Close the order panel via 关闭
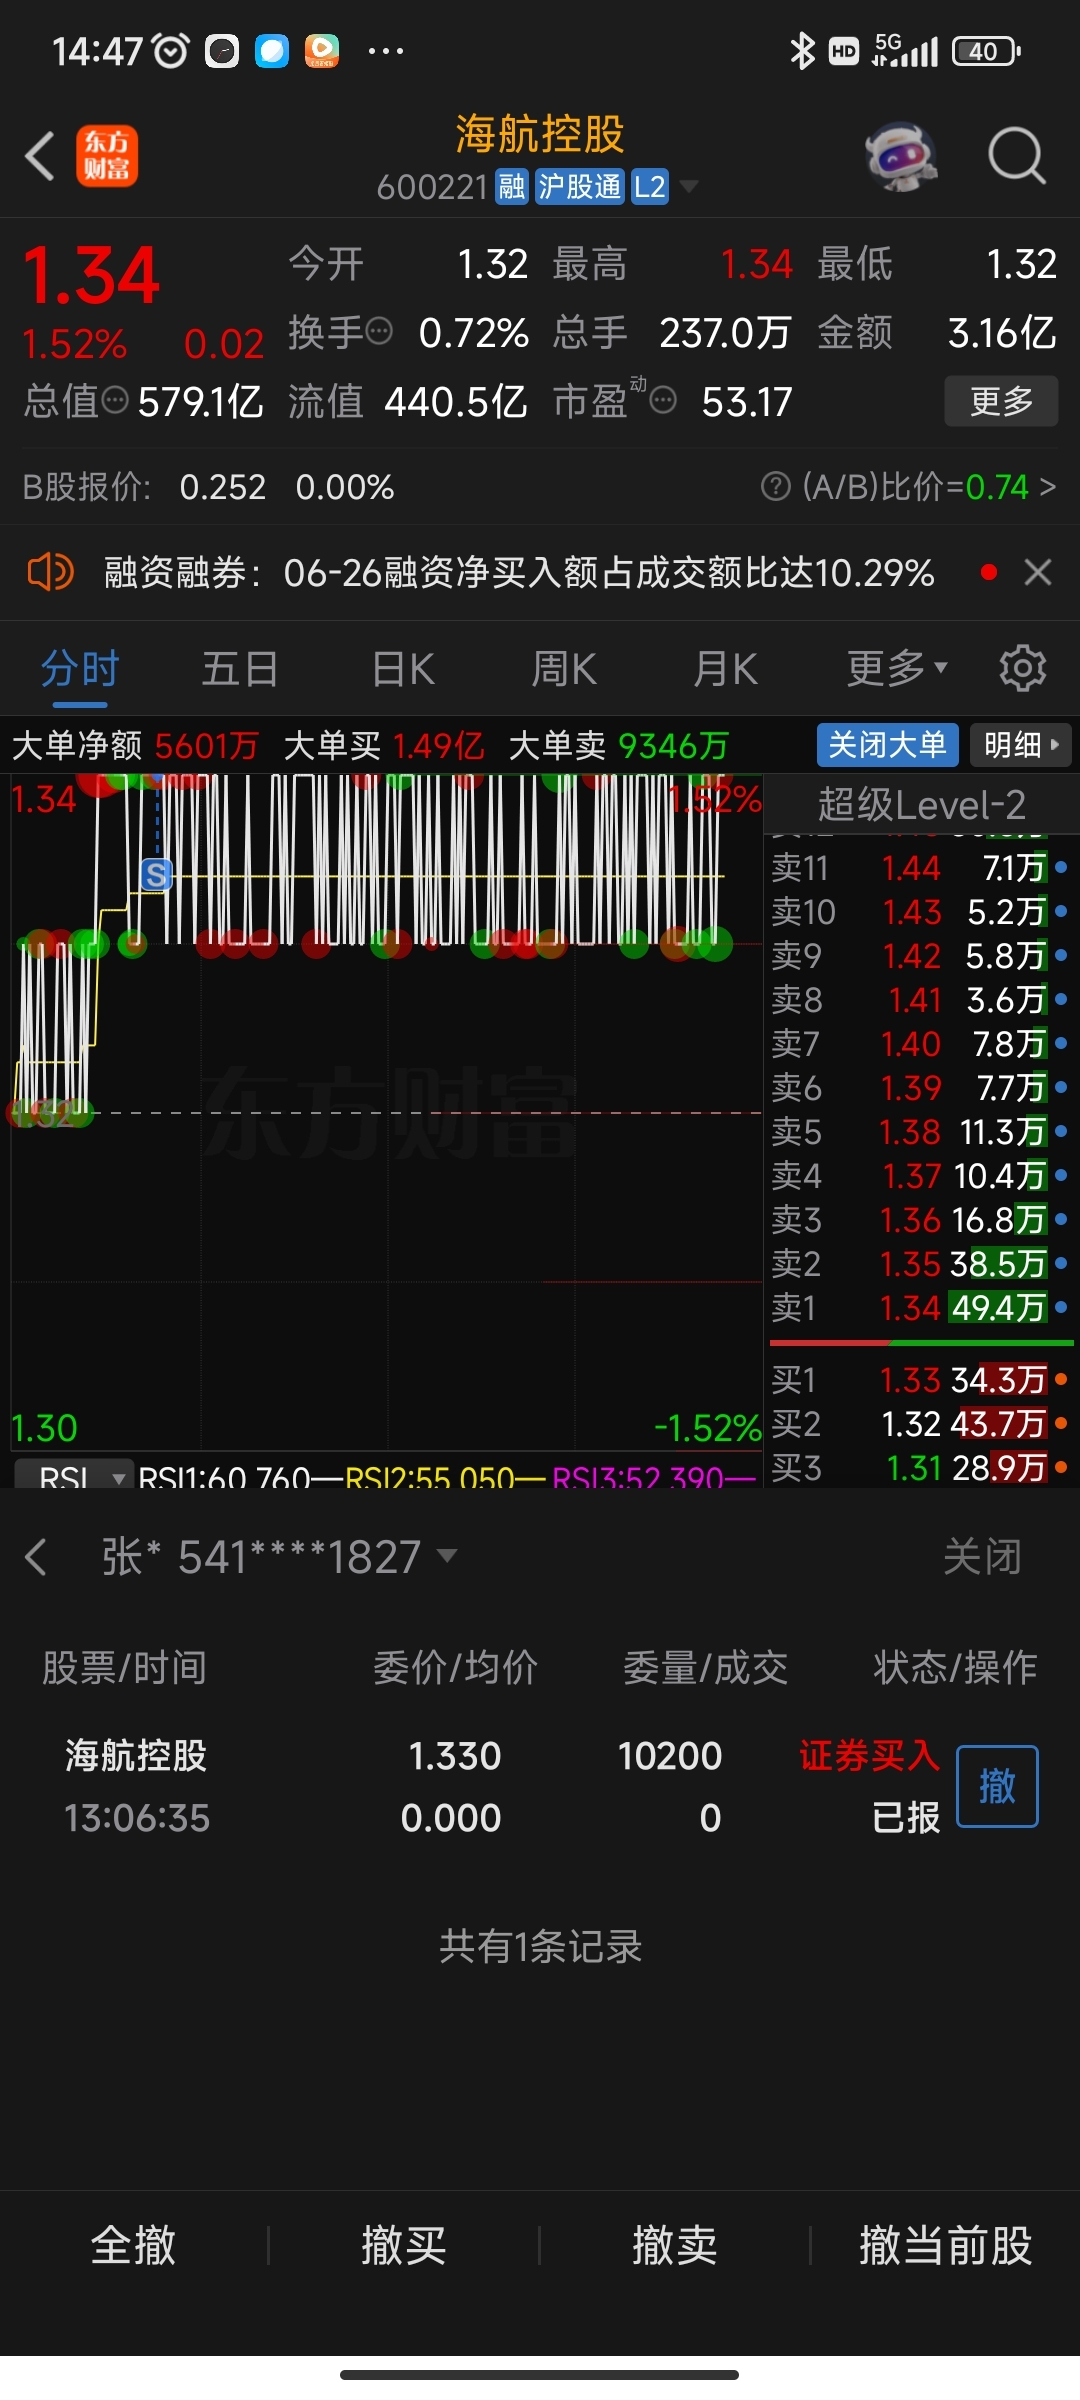1080x2400 pixels. (982, 1557)
